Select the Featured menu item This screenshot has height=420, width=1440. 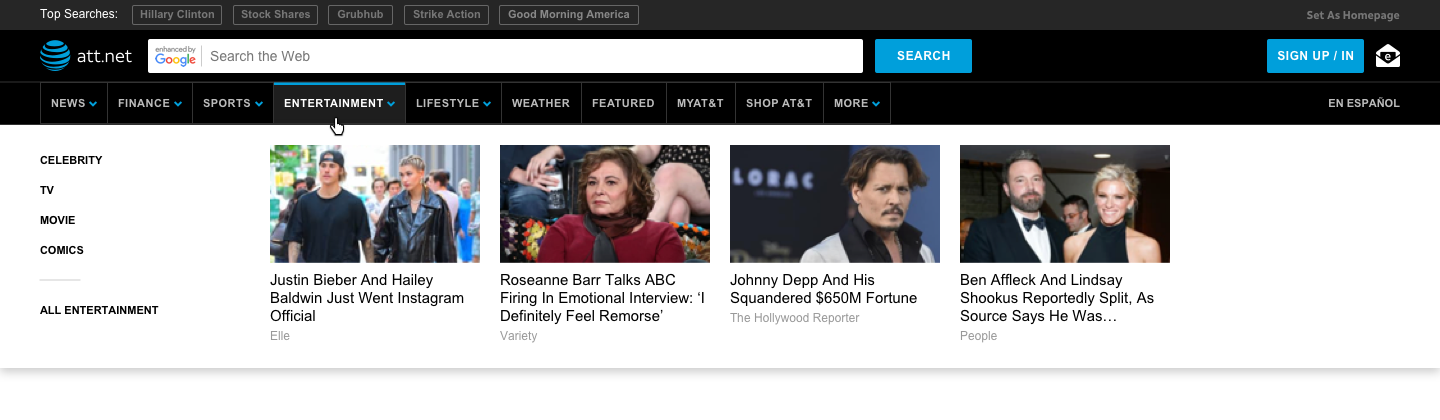point(623,103)
